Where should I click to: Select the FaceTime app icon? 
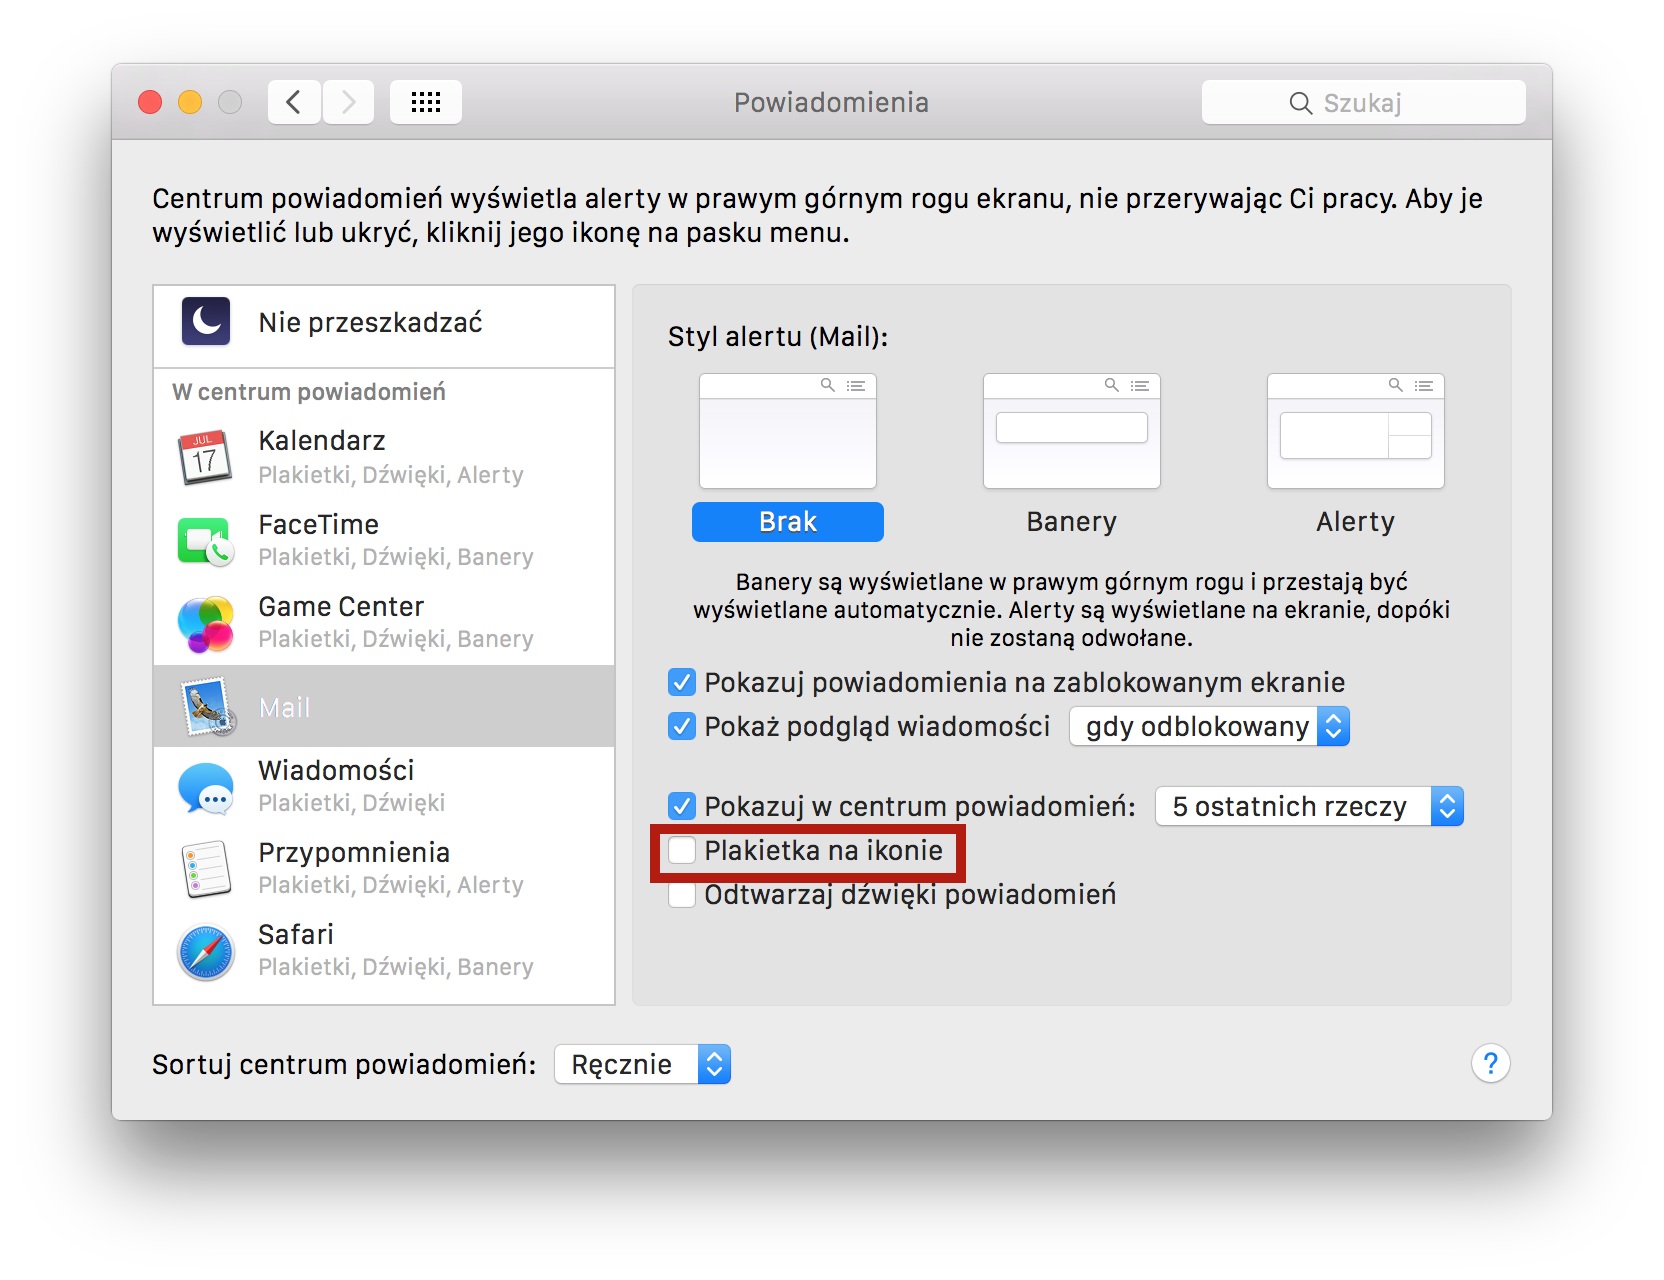coord(205,541)
